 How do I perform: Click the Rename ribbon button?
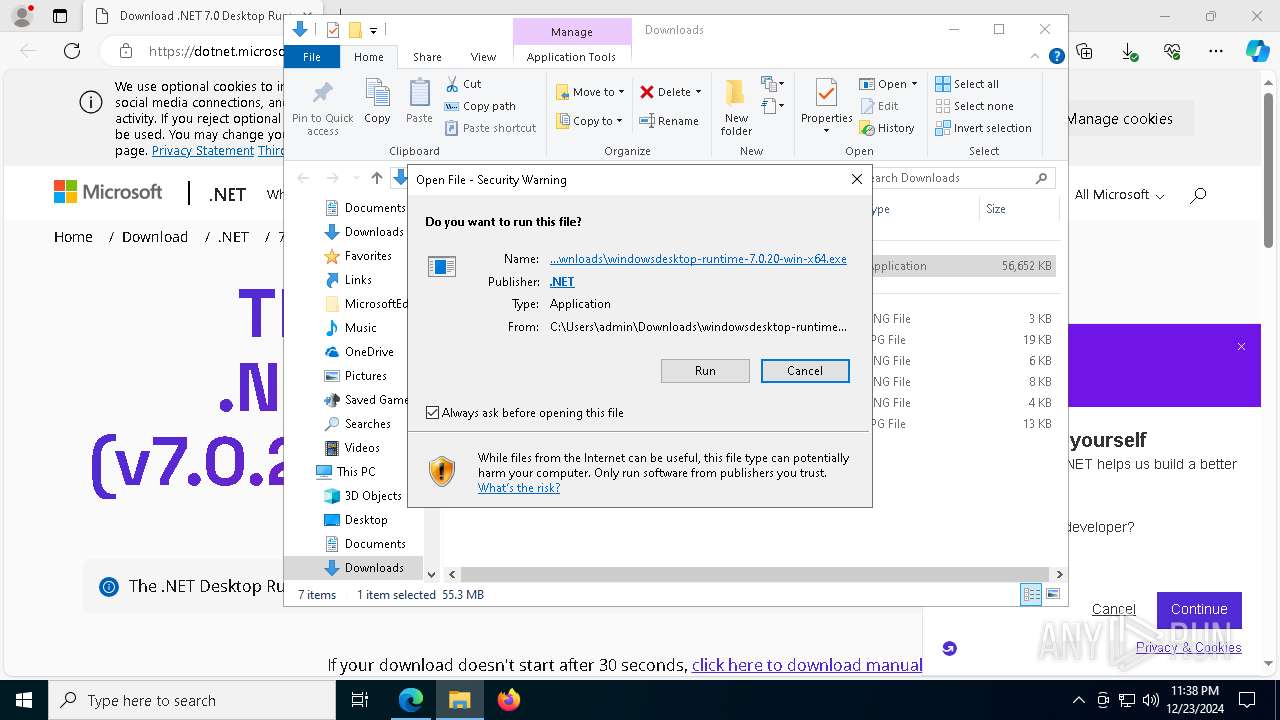[669, 121]
